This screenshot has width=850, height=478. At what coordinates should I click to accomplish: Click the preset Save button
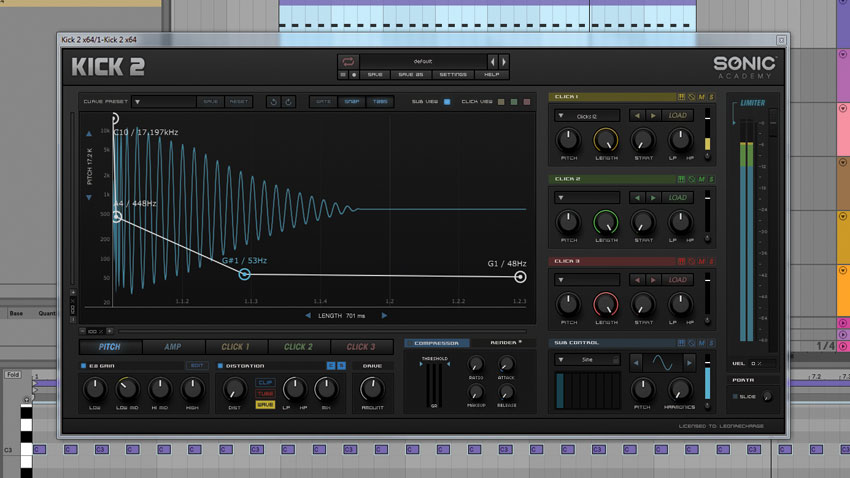click(x=375, y=75)
